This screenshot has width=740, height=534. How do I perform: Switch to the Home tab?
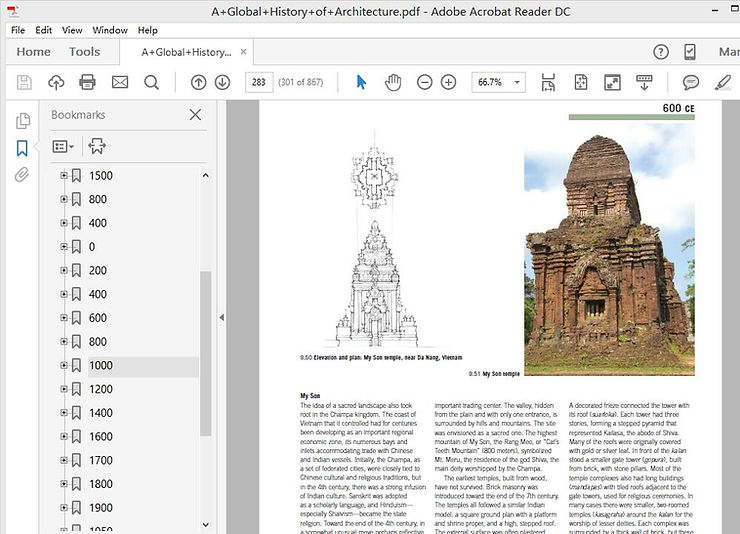point(34,52)
